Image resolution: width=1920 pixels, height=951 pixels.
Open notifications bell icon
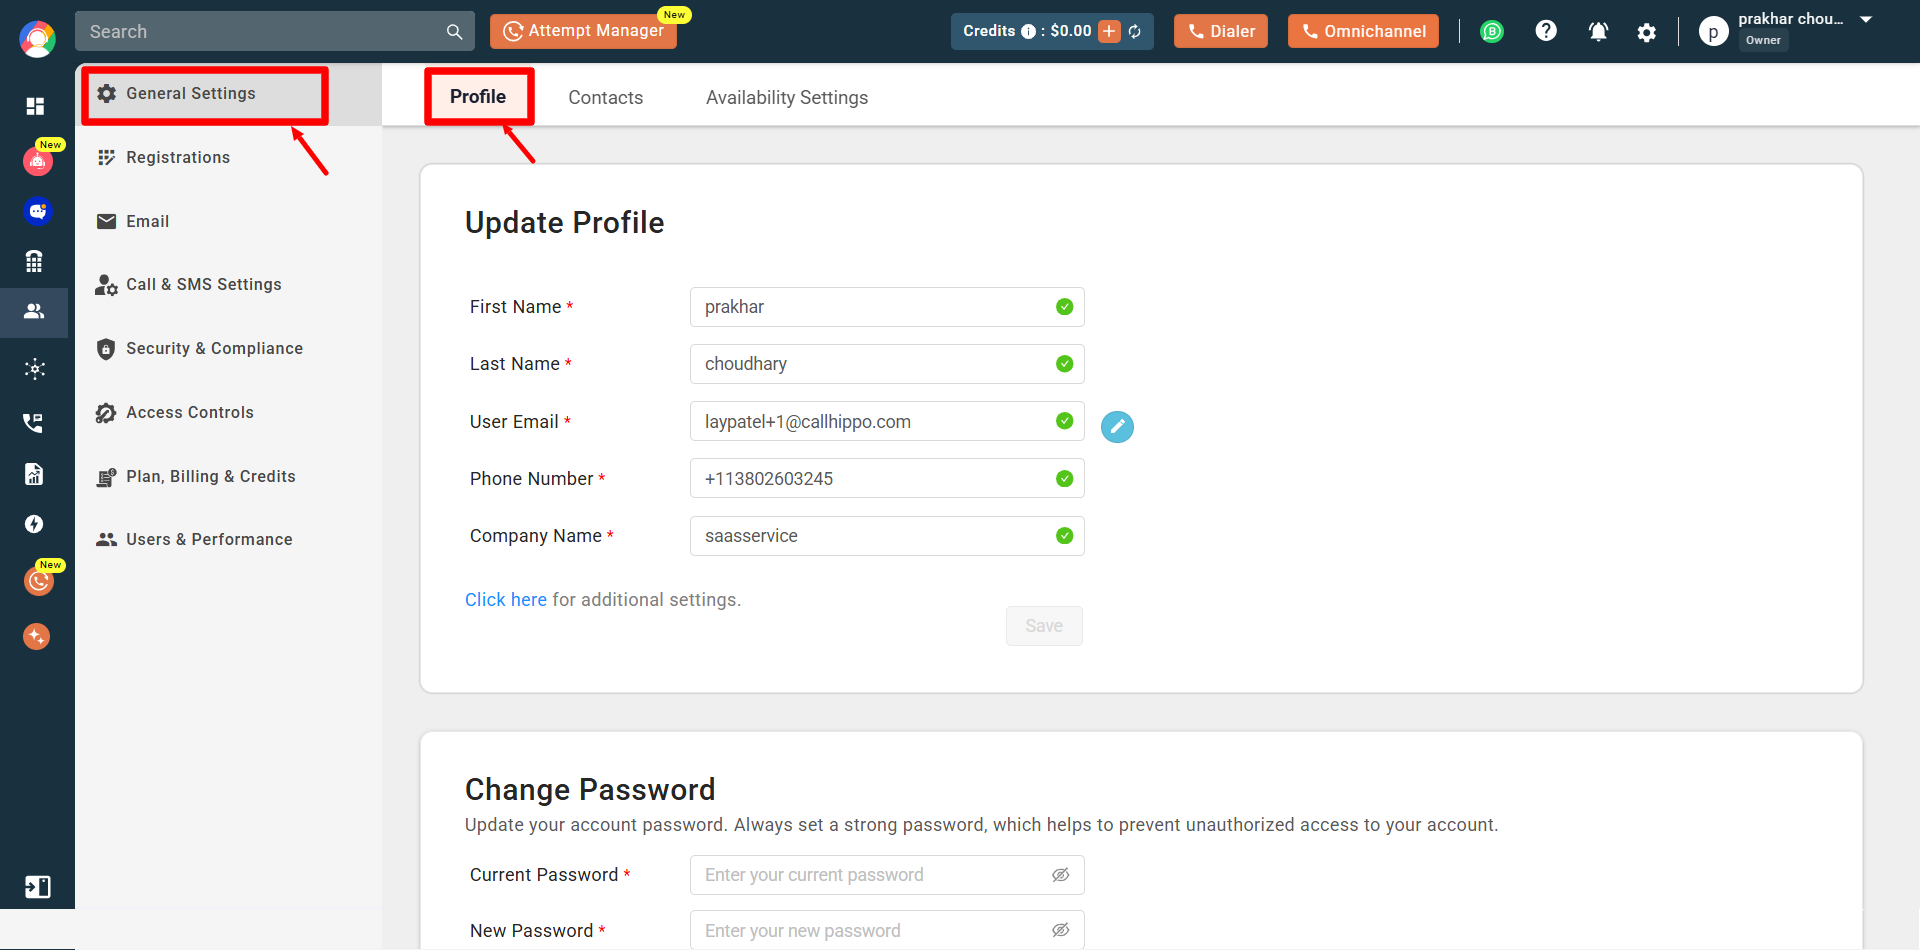tap(1598, 32)
